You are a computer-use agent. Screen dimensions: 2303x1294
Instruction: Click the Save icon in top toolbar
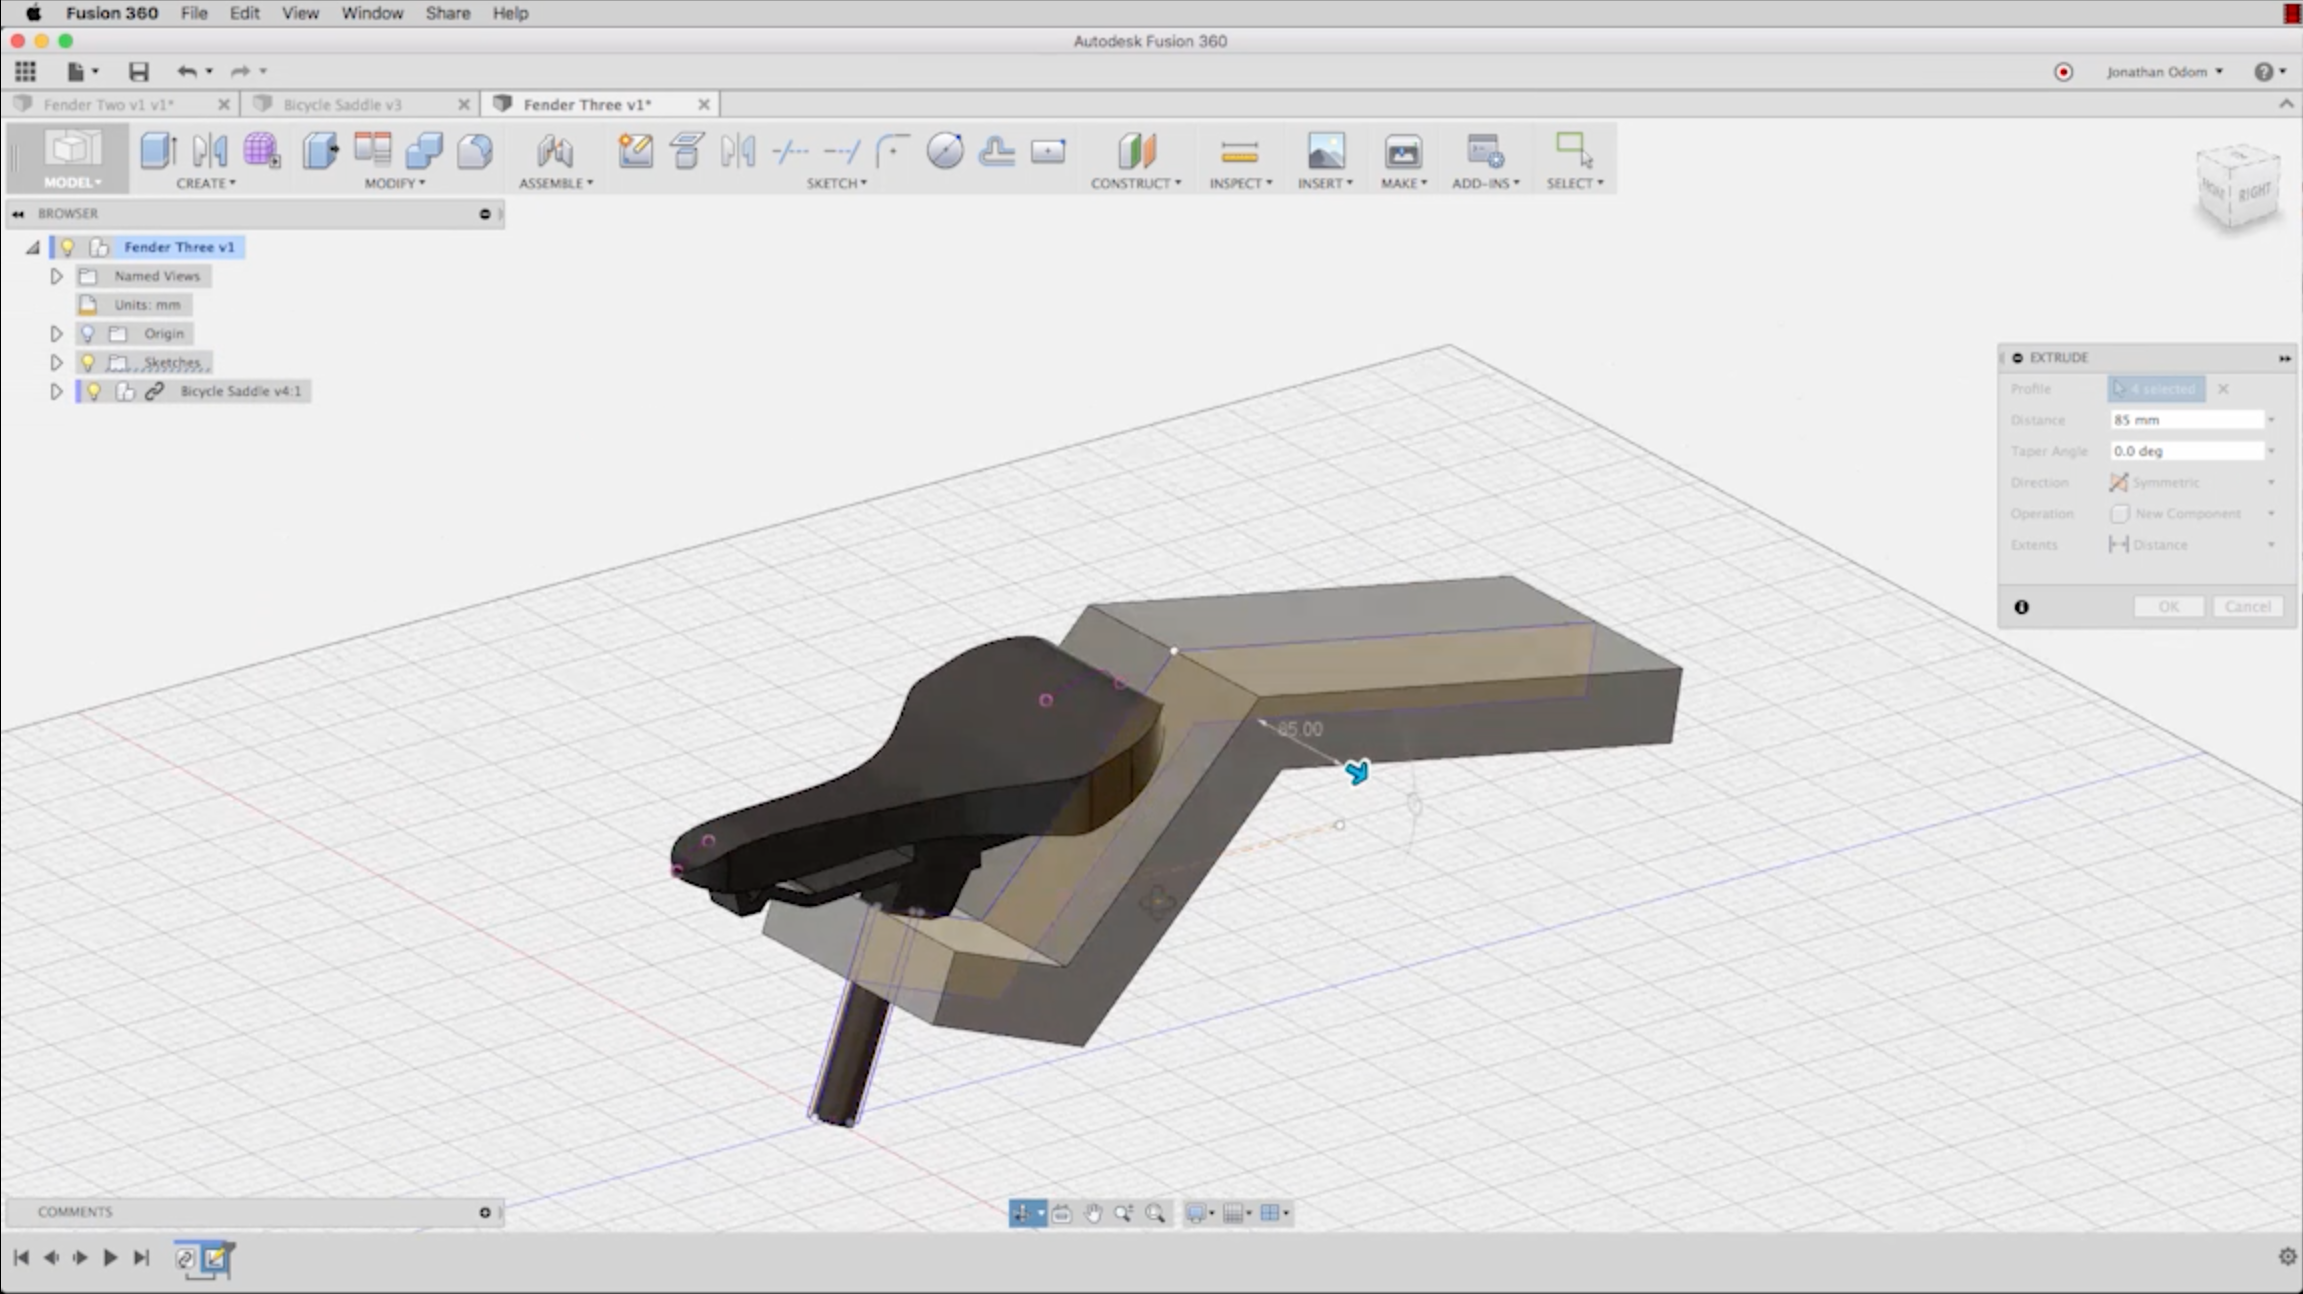pyautogui.click(x=138, y=71)
